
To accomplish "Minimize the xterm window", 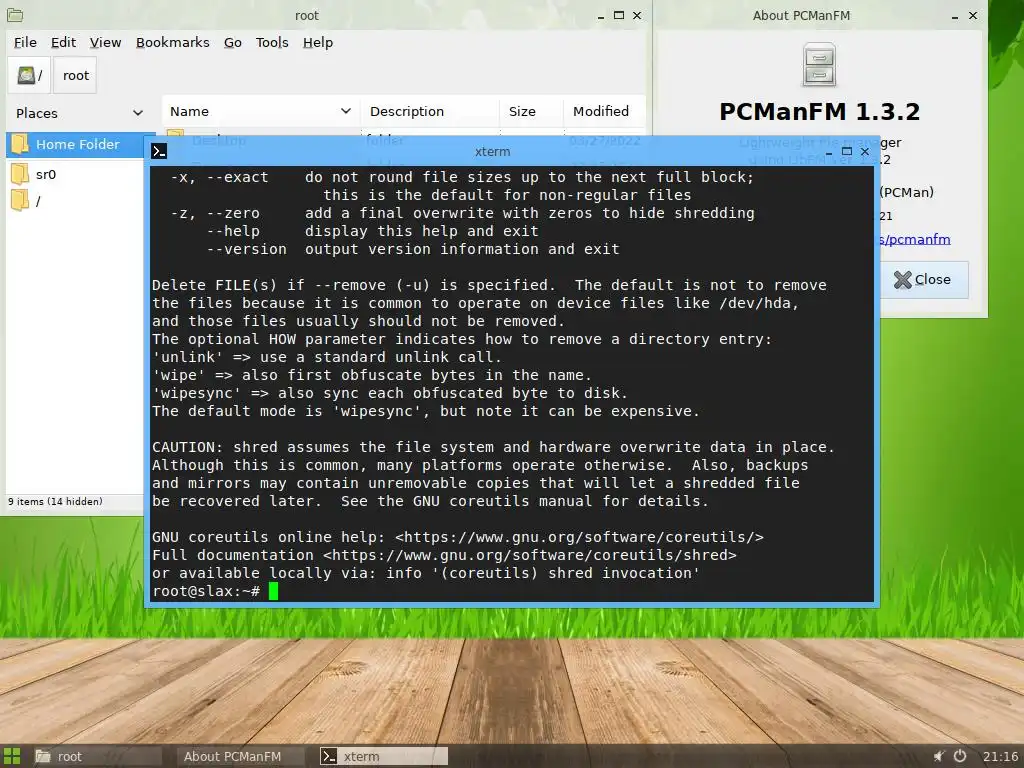I will [829, 152].
